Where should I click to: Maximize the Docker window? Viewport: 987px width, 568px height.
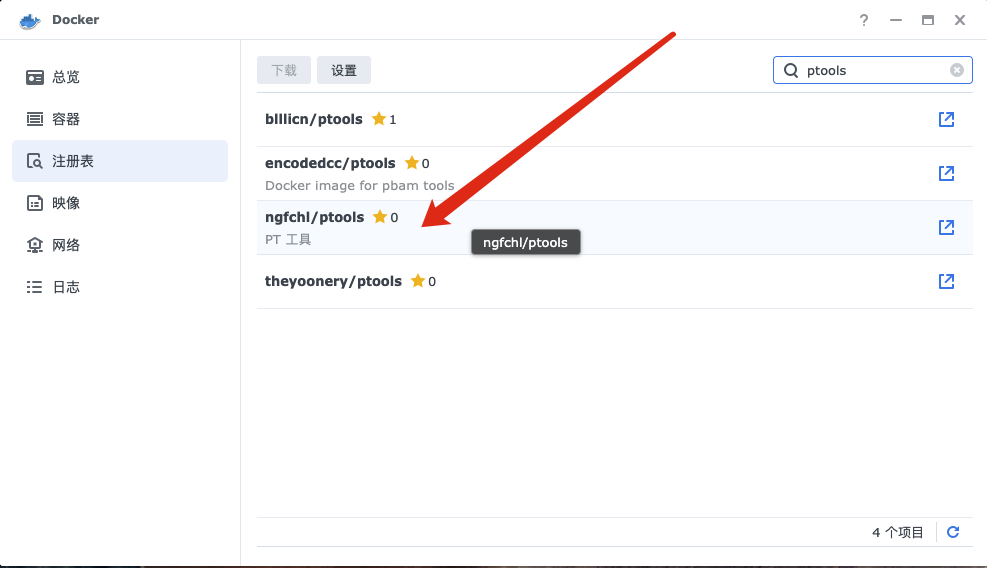928,20
